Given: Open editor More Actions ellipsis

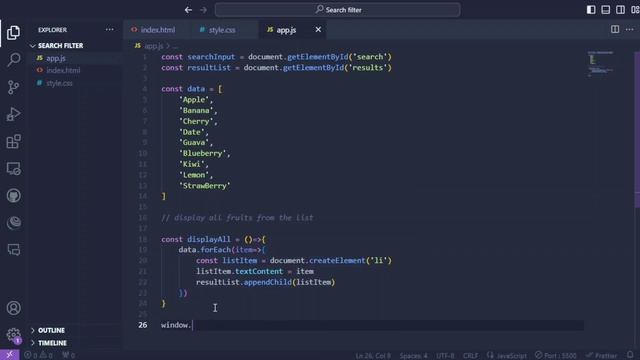Looking at the screenshot, I should (630, 29).
